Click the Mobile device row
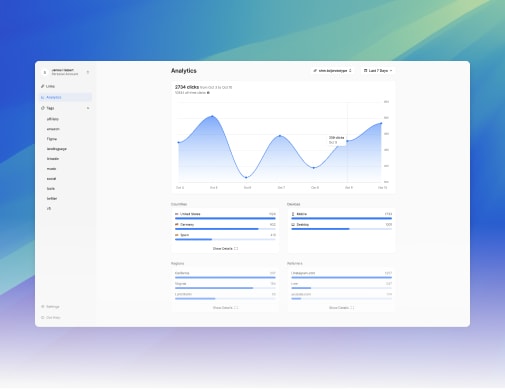This screenshot has width=505, height=389. pyautogui.click(x=342, y=216)
